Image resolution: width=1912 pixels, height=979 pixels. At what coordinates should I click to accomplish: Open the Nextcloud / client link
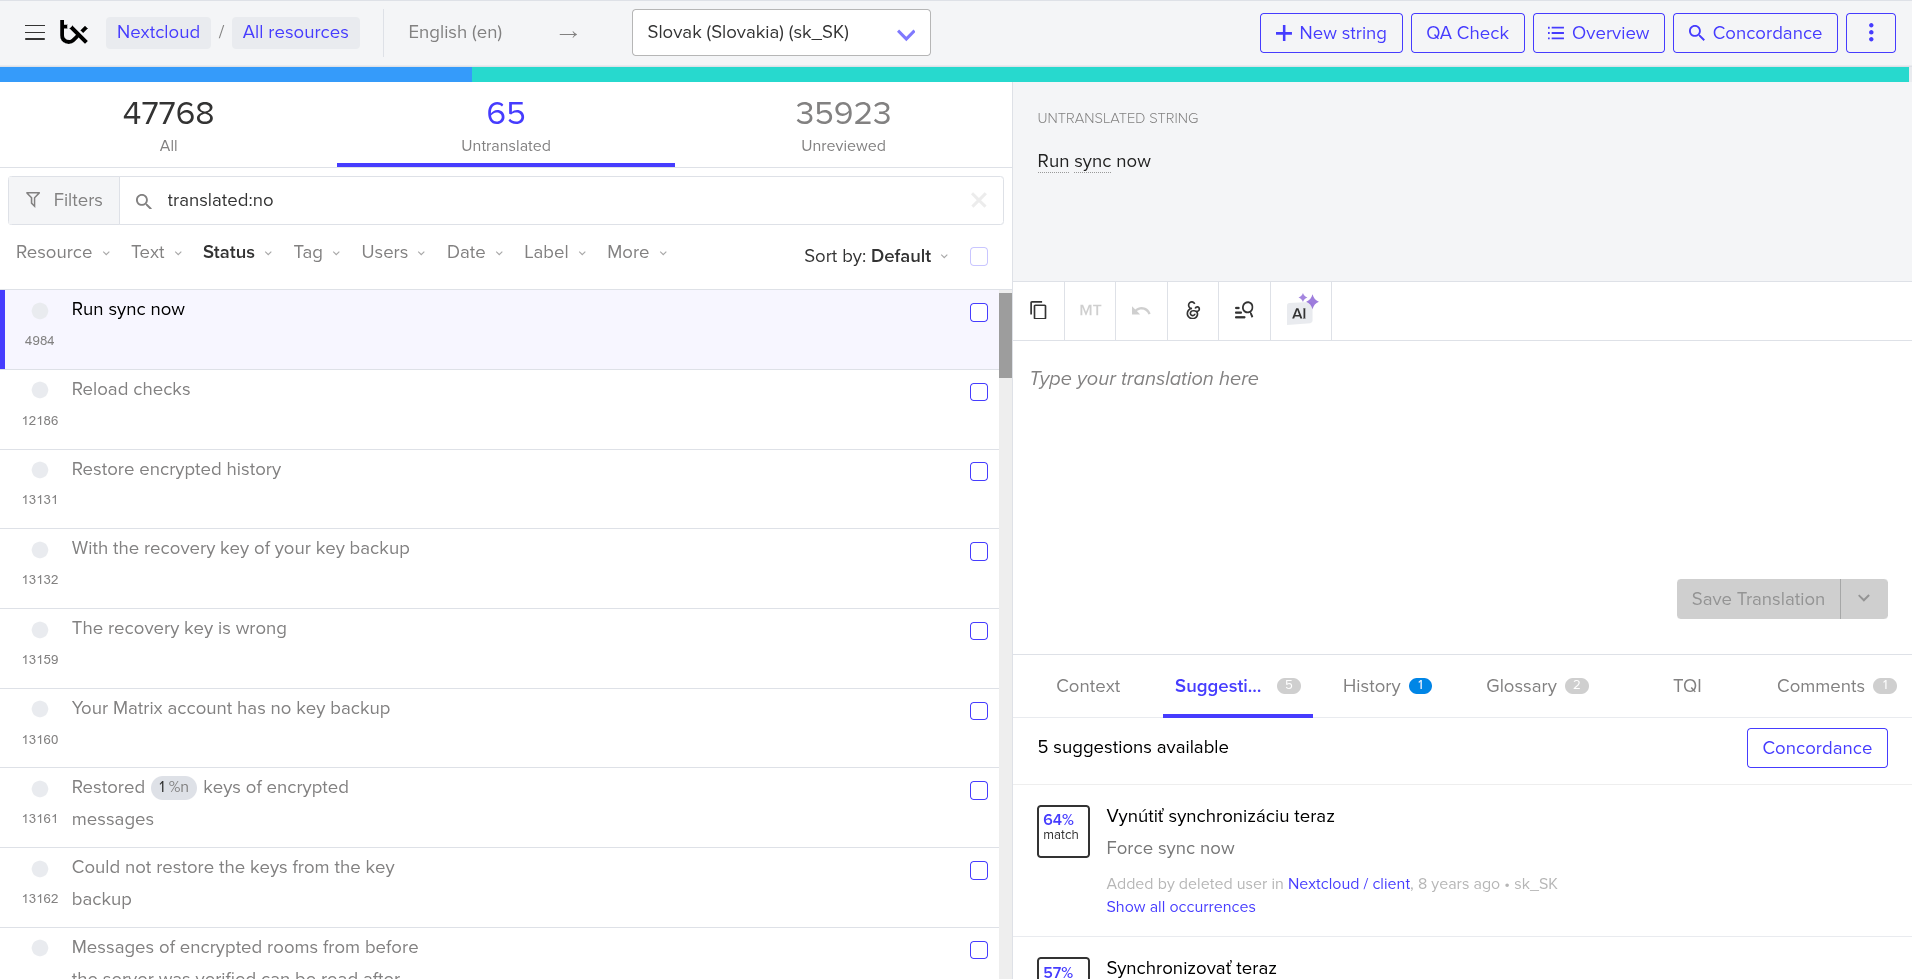1349,884
